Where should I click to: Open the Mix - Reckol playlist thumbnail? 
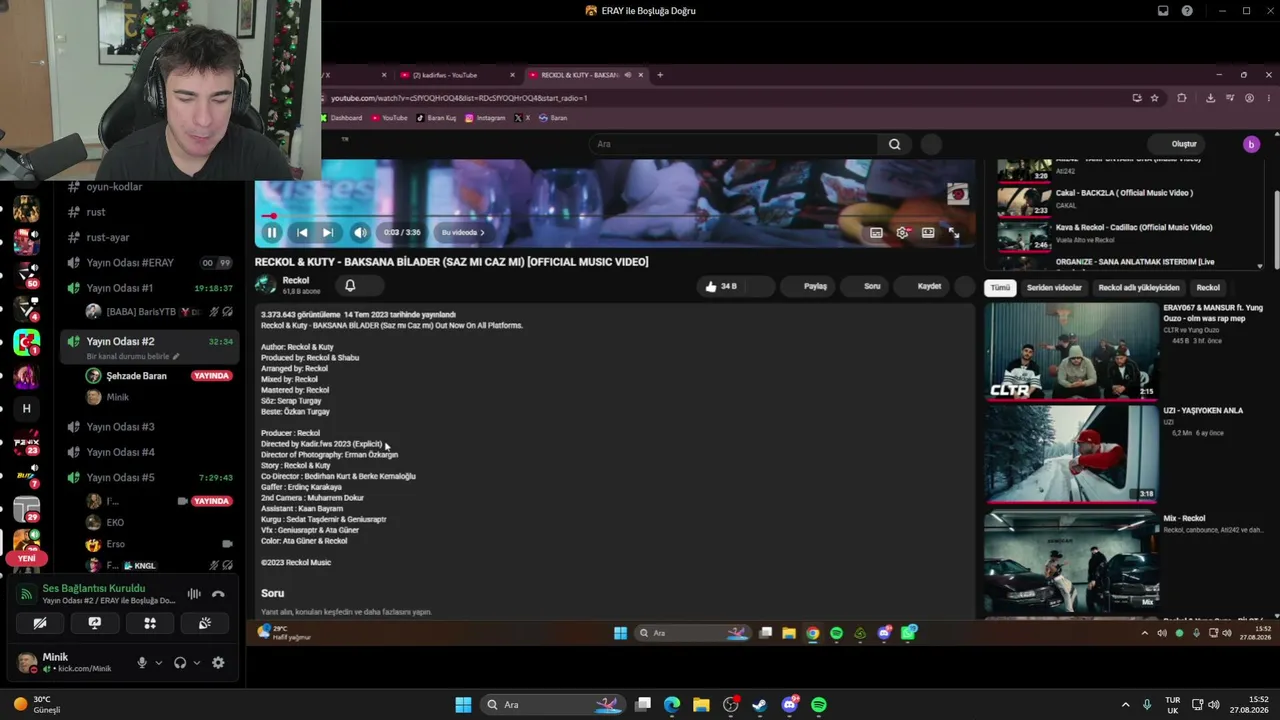coord(1071,561)
